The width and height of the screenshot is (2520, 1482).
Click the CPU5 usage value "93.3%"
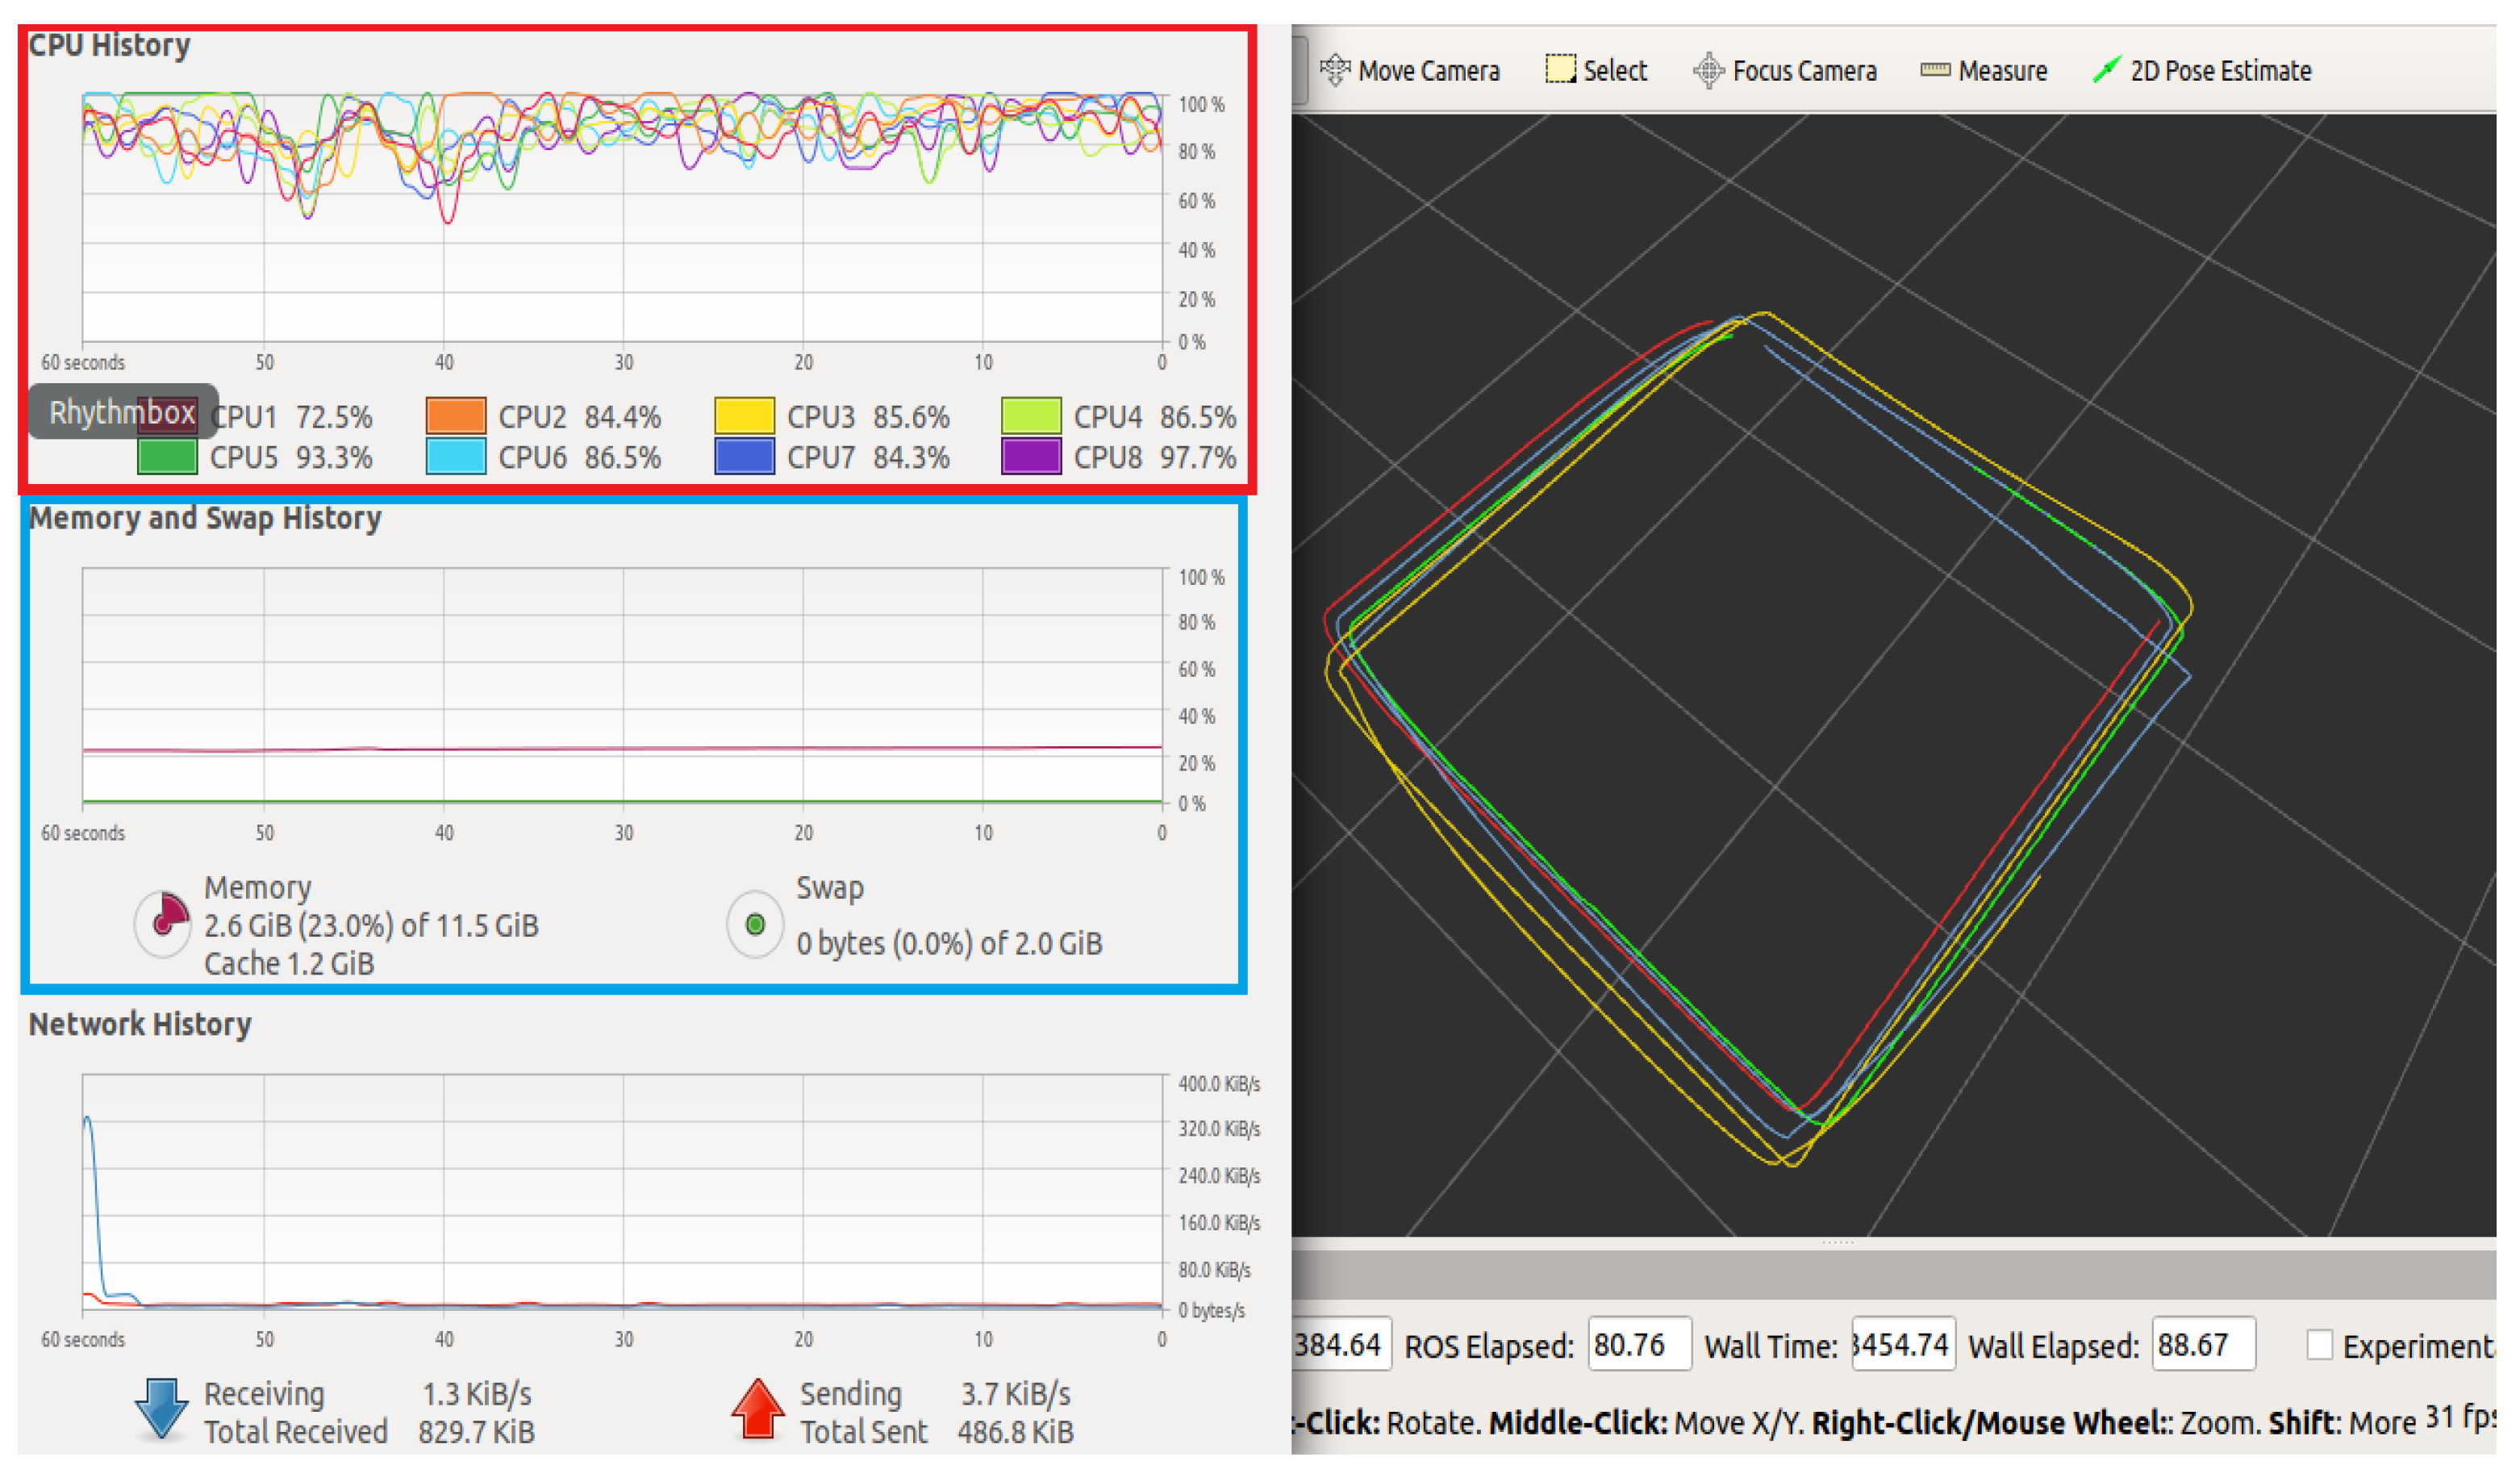(333, 457)
